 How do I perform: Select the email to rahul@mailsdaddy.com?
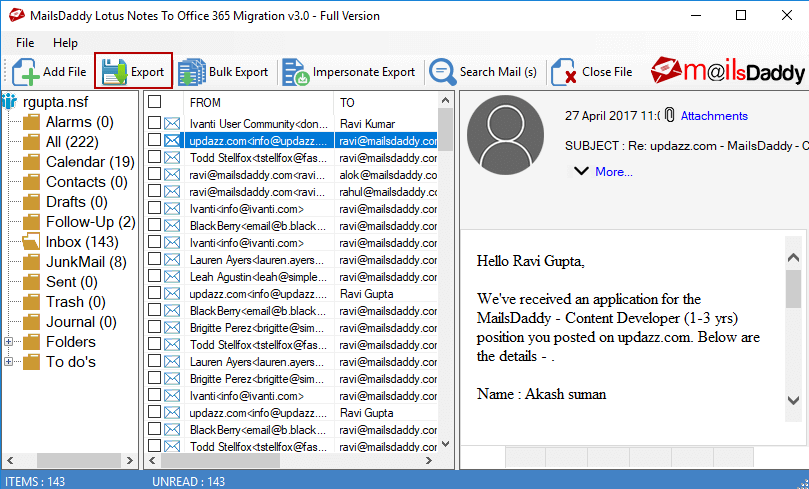point(292,192)
